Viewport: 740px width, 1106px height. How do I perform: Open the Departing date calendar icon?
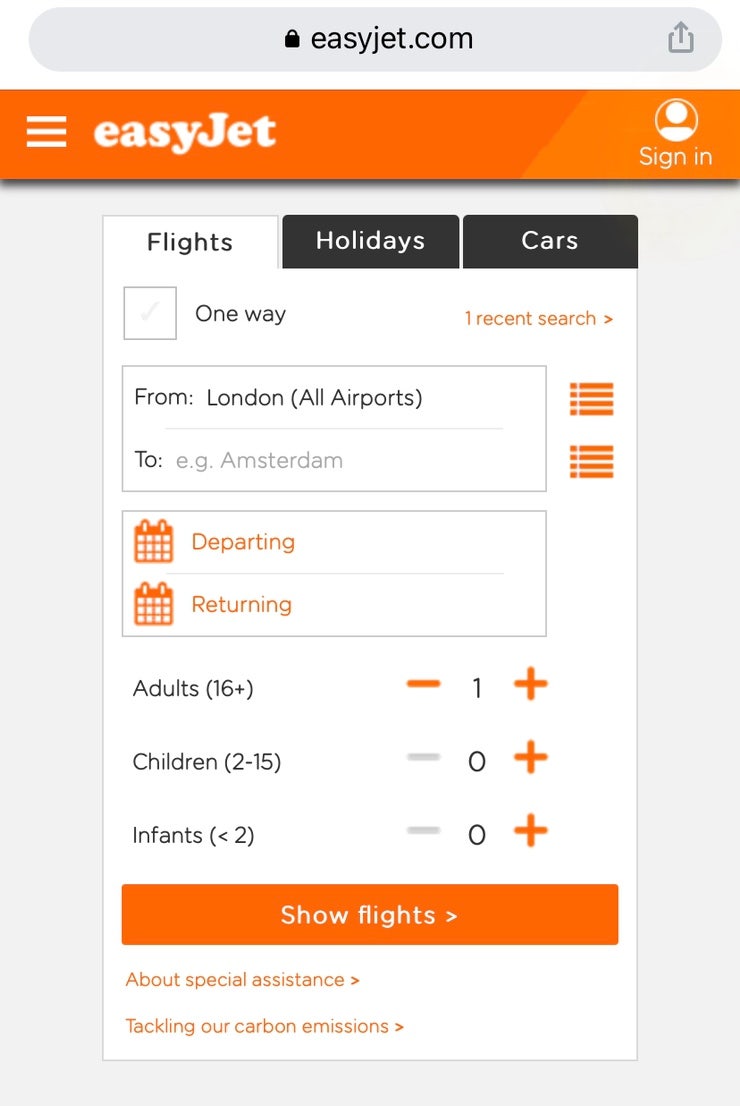[x=152, y=540]
